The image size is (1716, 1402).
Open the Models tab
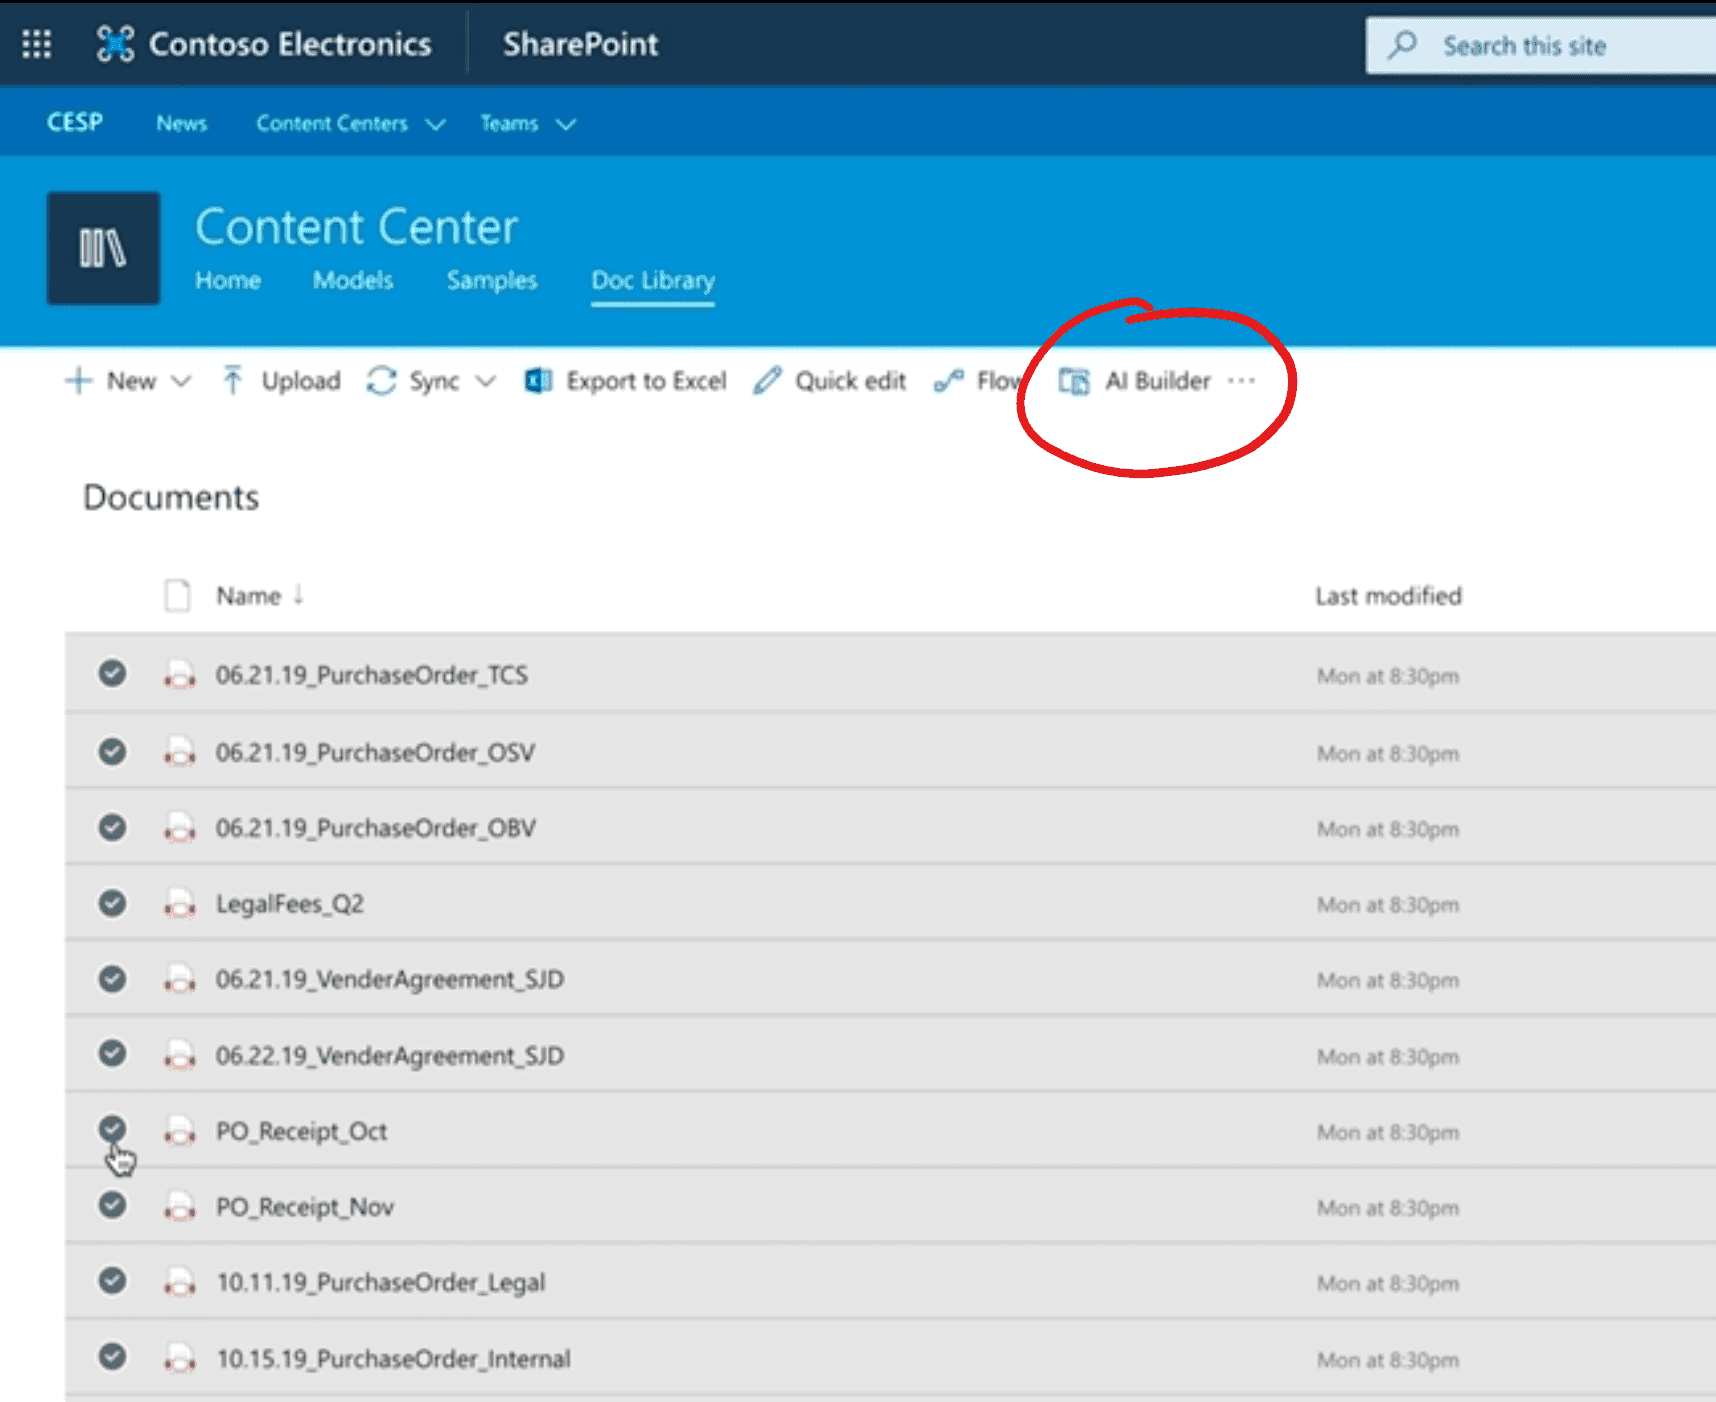[x=353, y=280]
